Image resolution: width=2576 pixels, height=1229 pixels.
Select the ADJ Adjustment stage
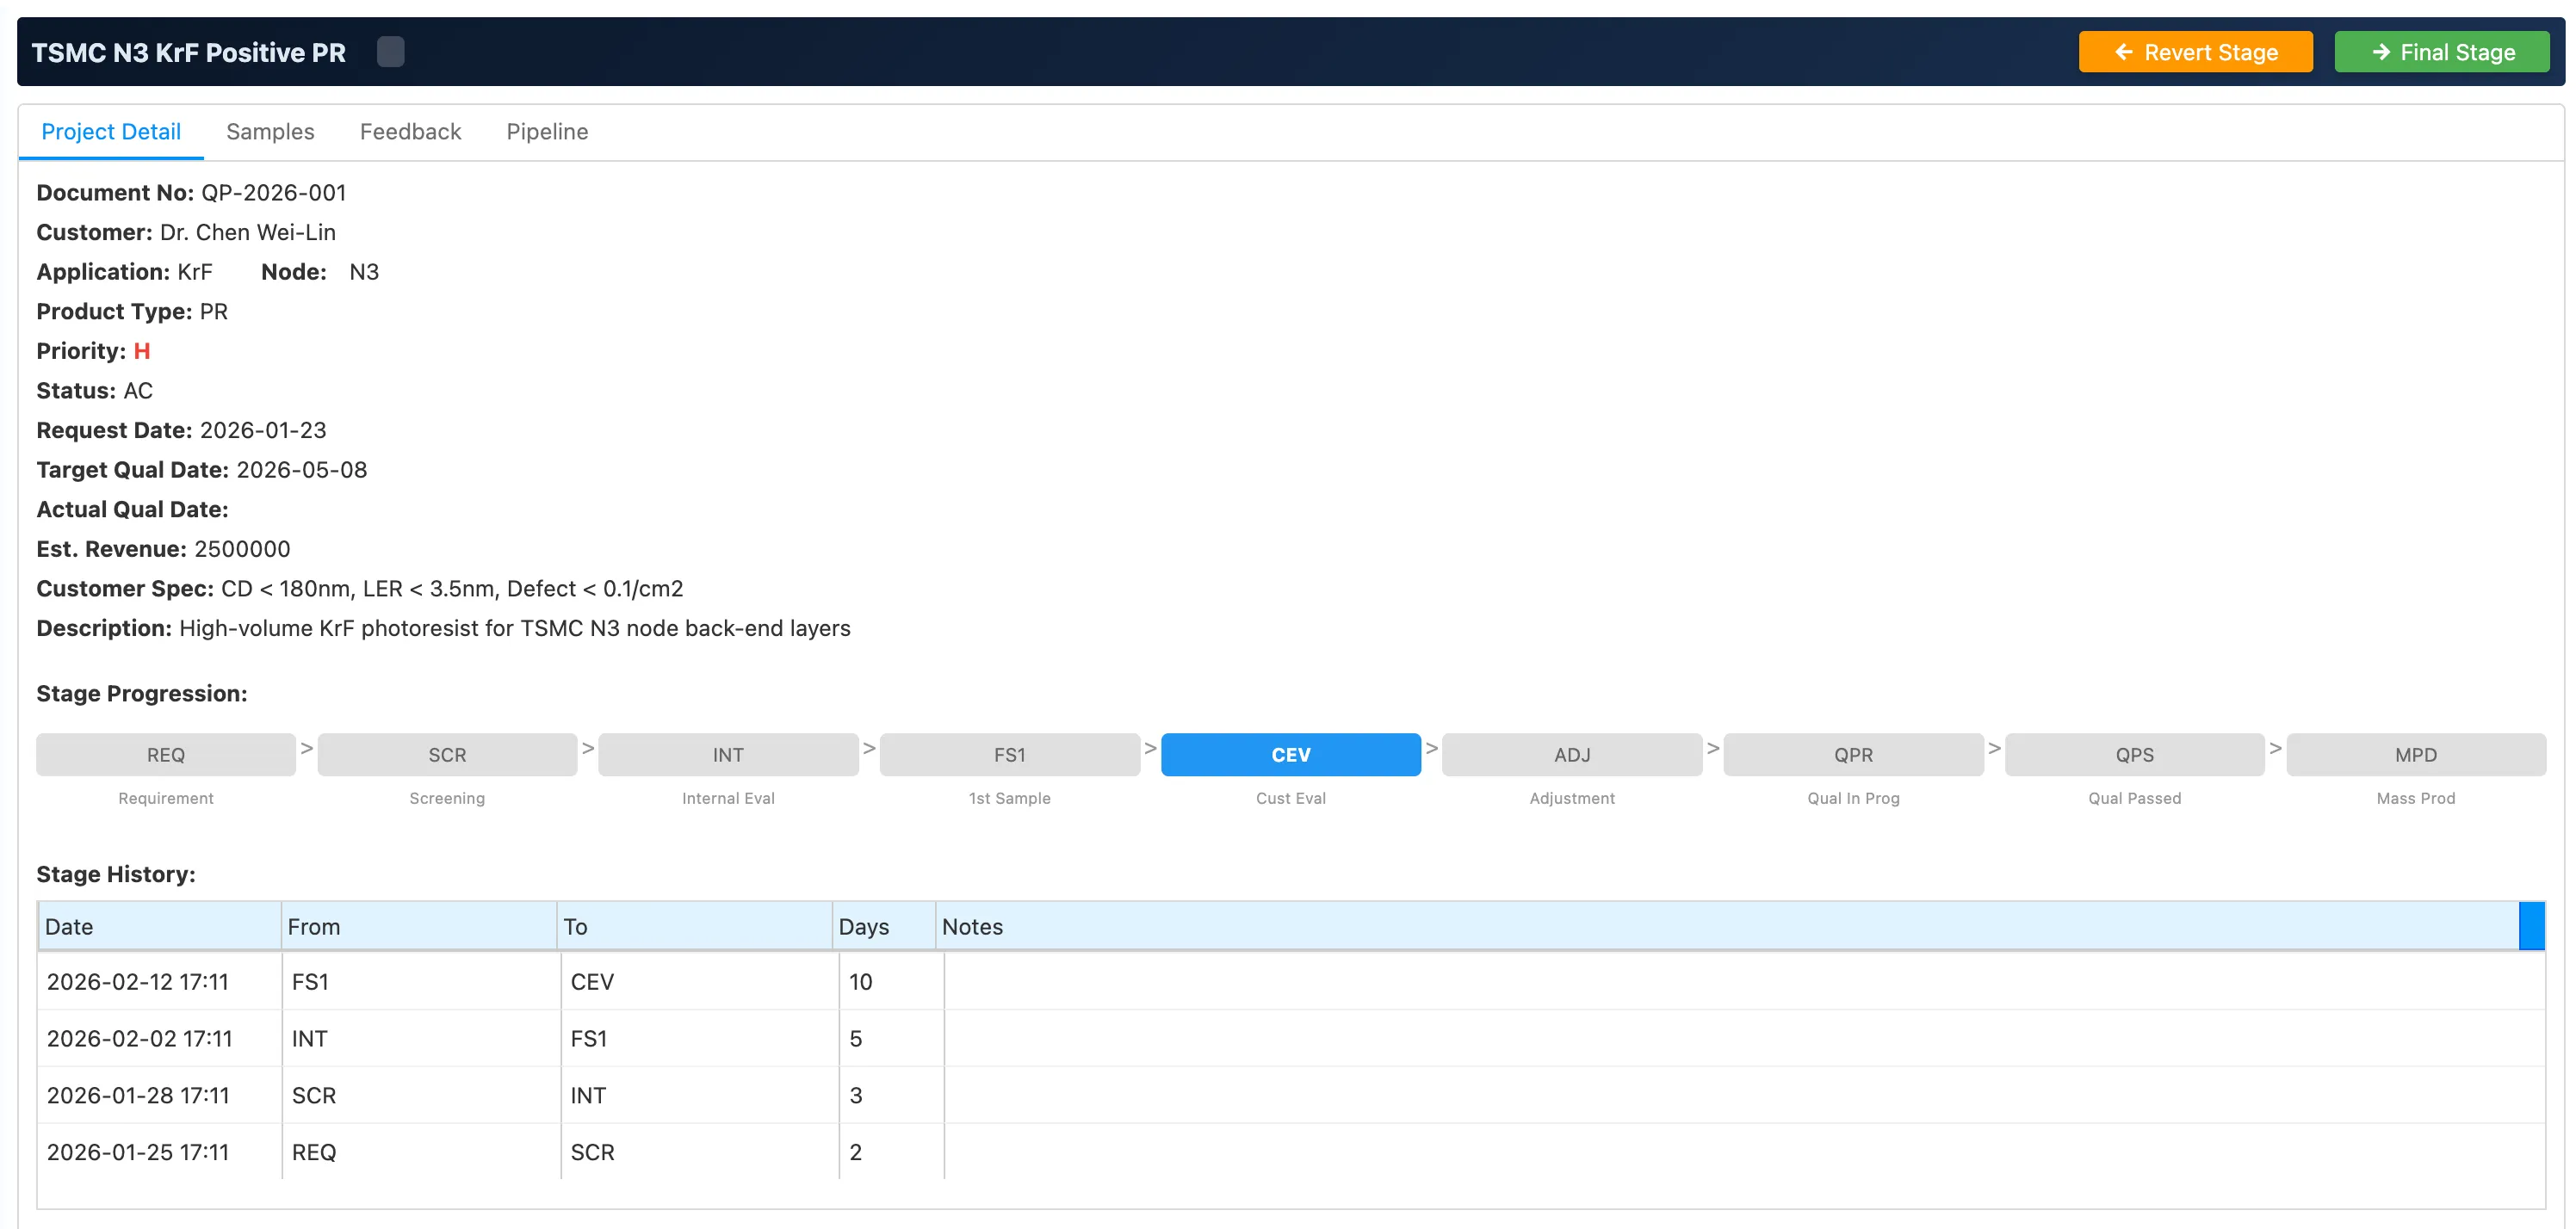click(1571, 755)
